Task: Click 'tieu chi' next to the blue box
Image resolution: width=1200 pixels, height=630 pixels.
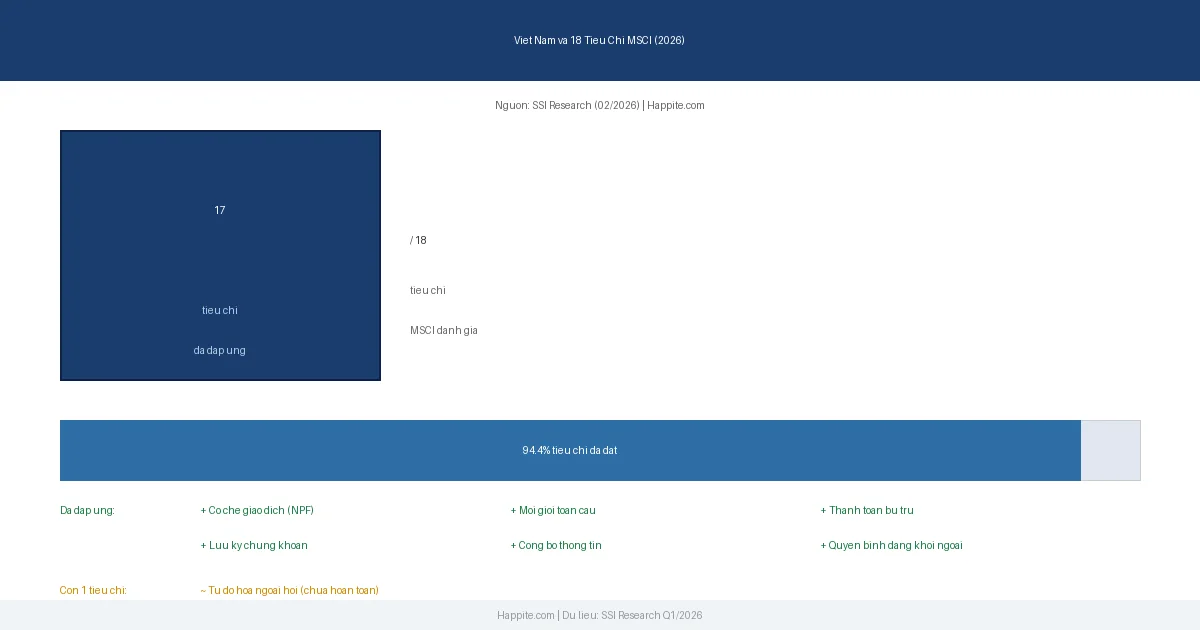Action: [x=428, y=290]
